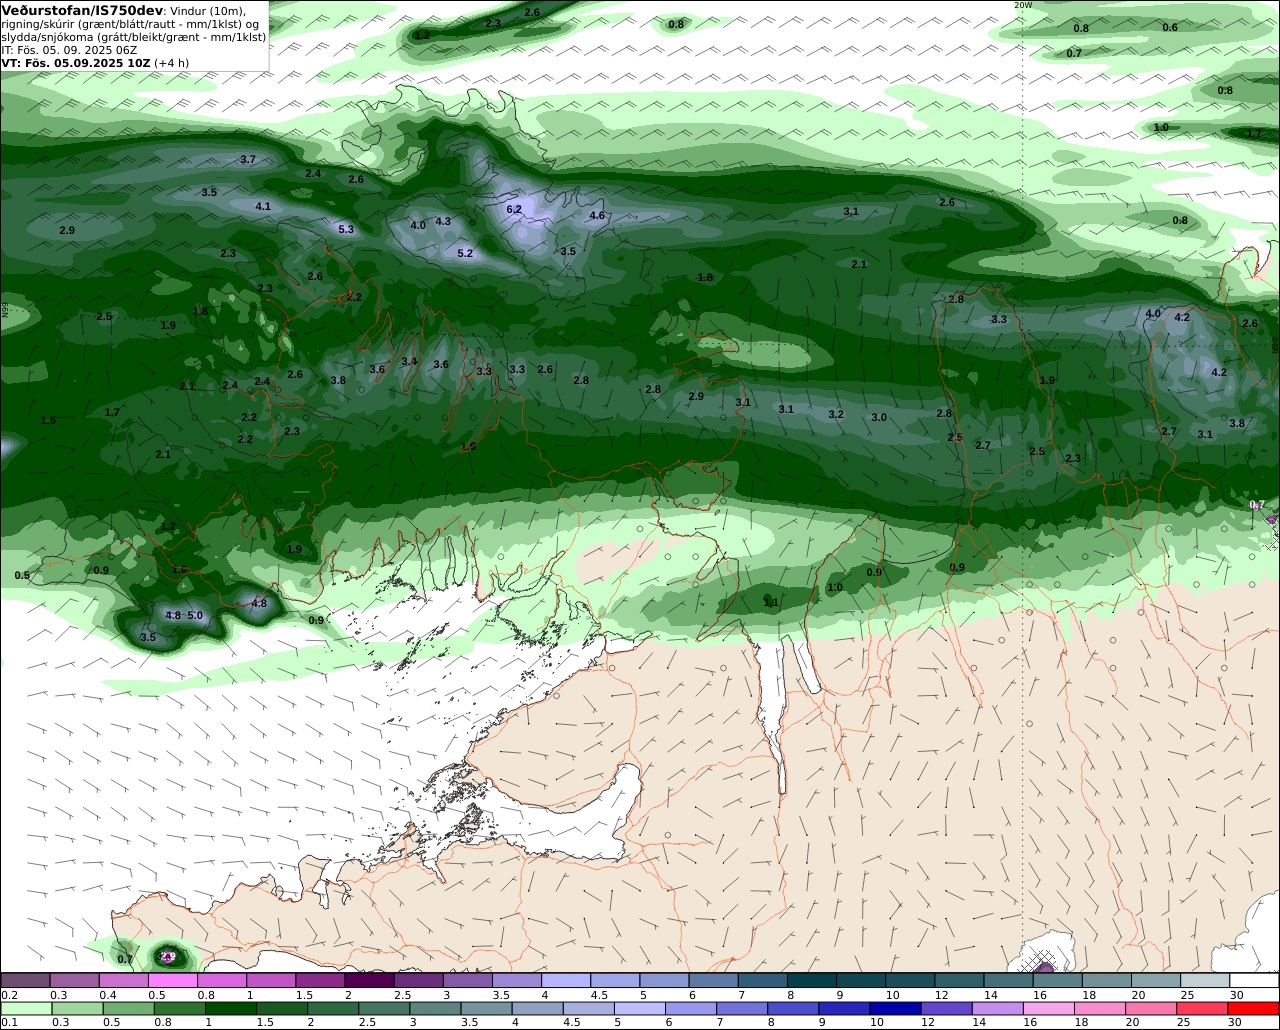The image size is (1280, 1030).
Task: Click the valid time "VT: Fös. 05.09.2025 10Z"
Action: click(76, 62)
